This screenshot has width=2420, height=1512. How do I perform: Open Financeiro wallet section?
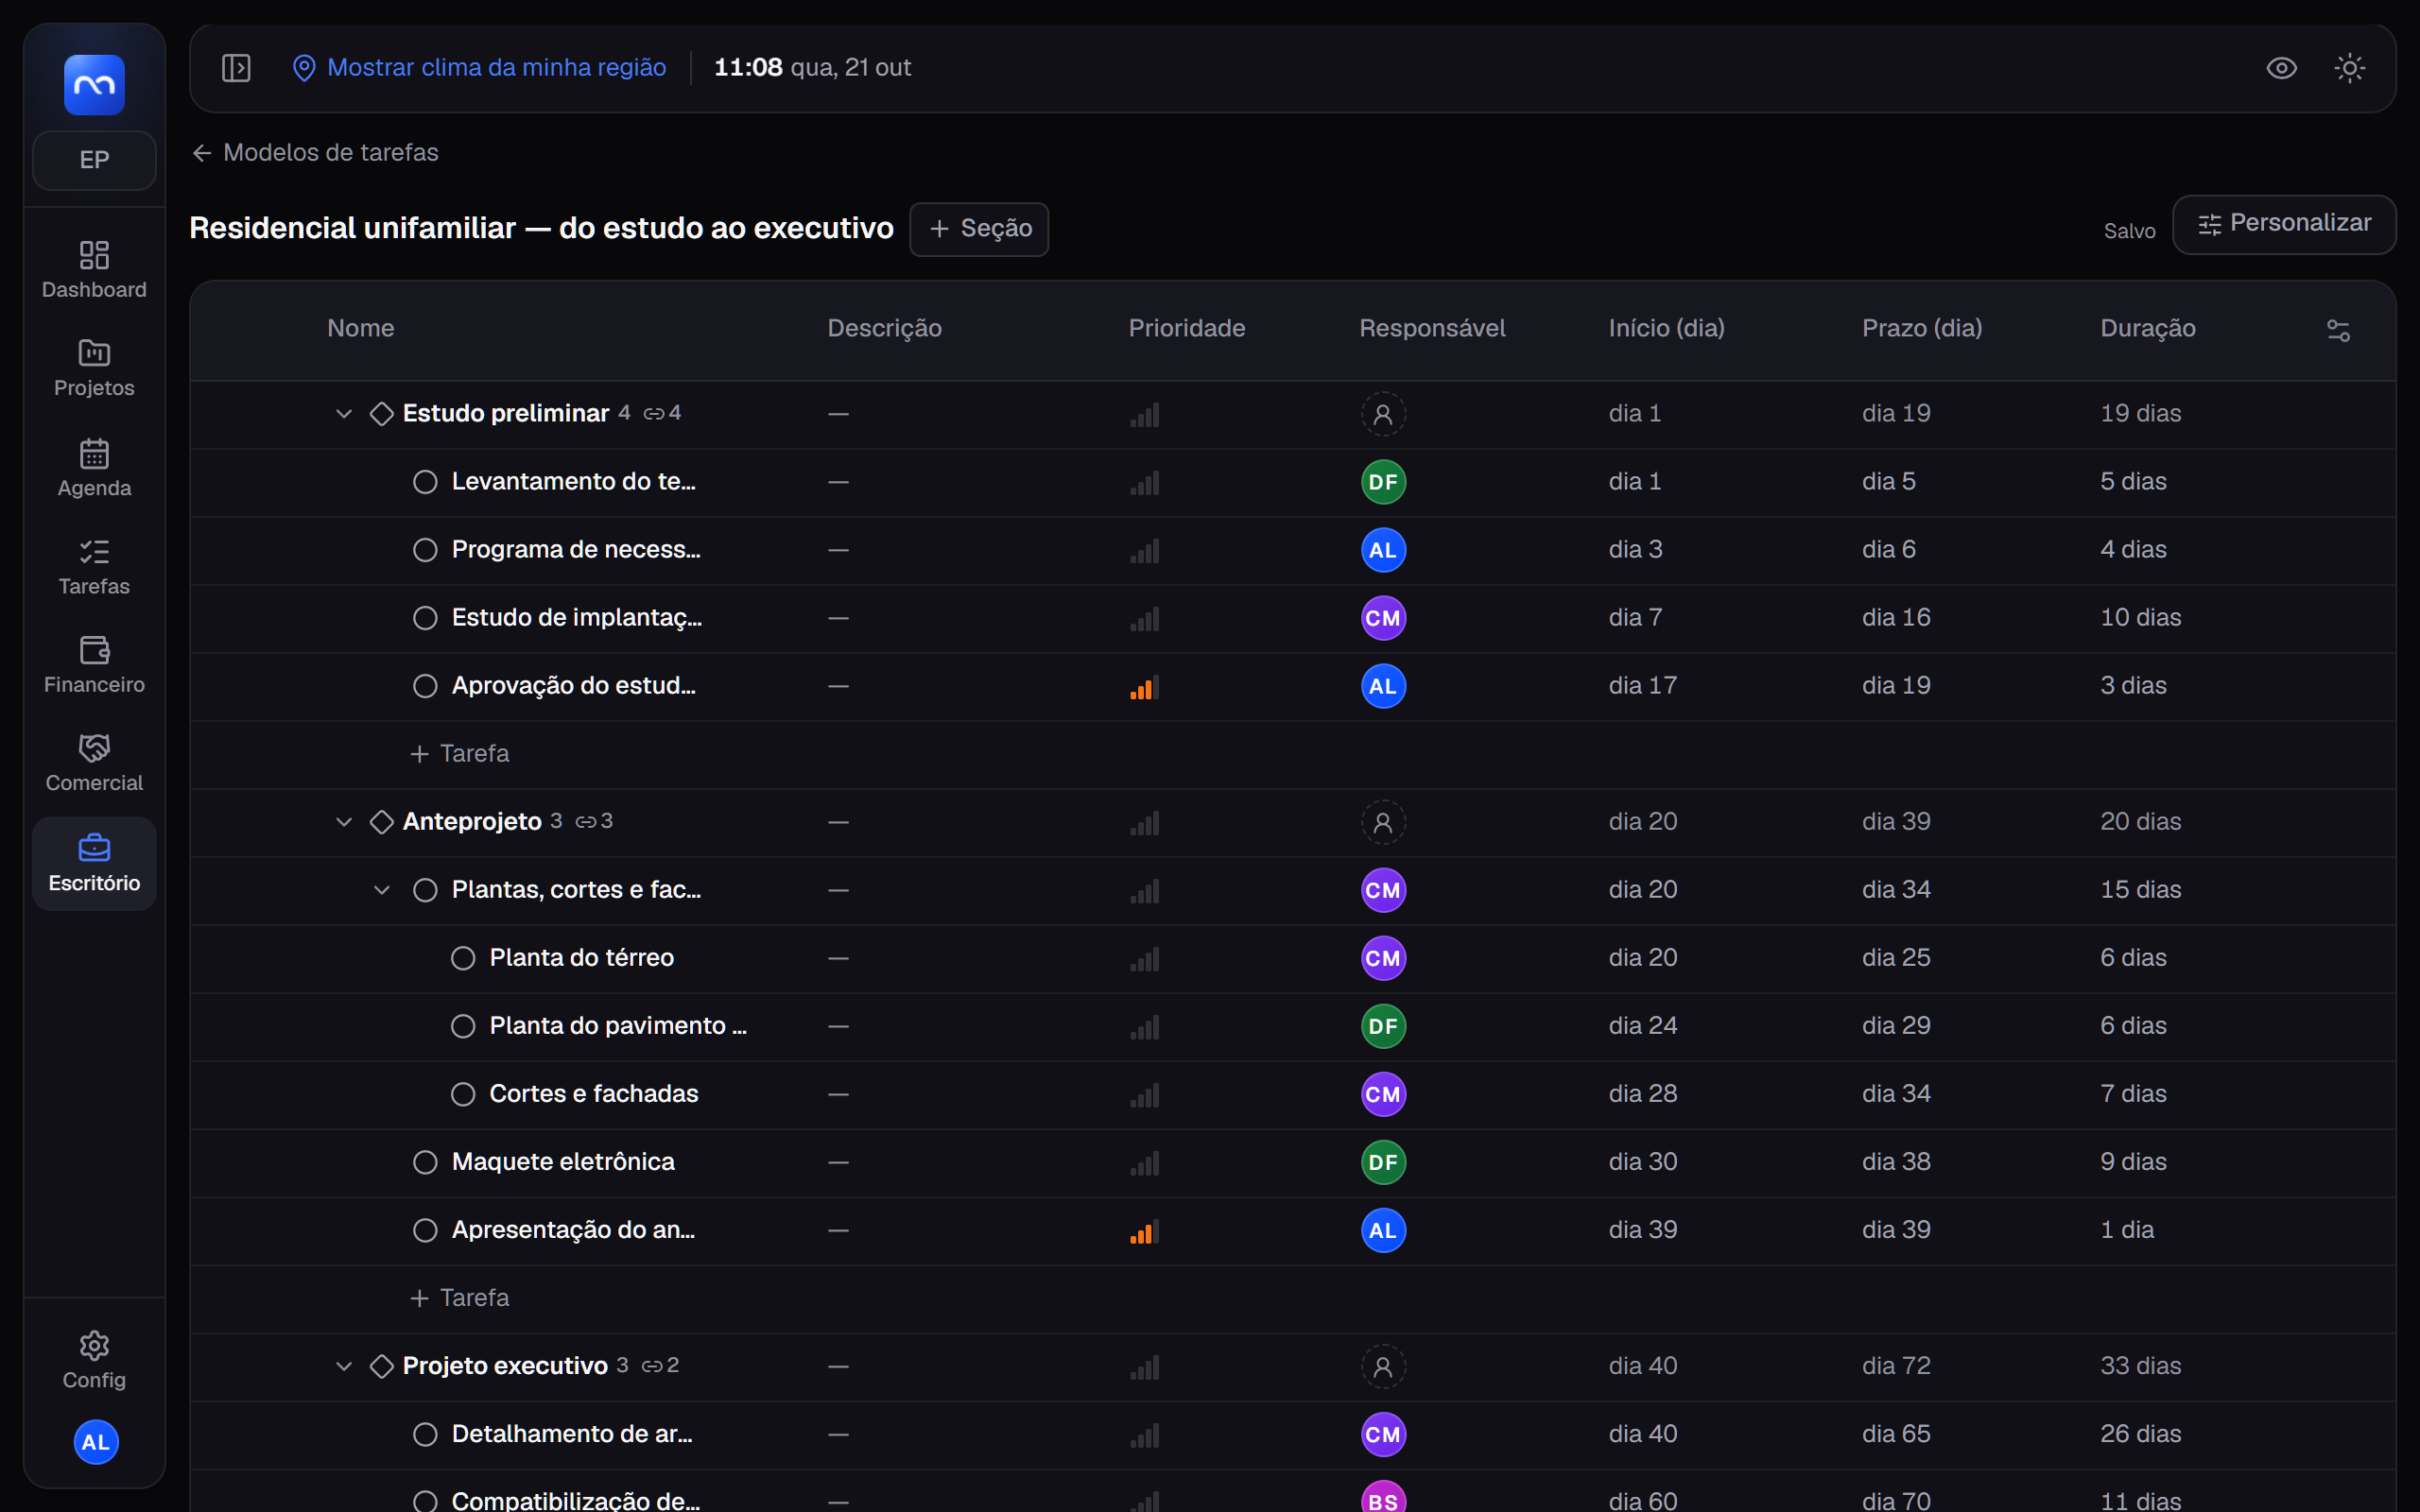click(x=94, y=664)
